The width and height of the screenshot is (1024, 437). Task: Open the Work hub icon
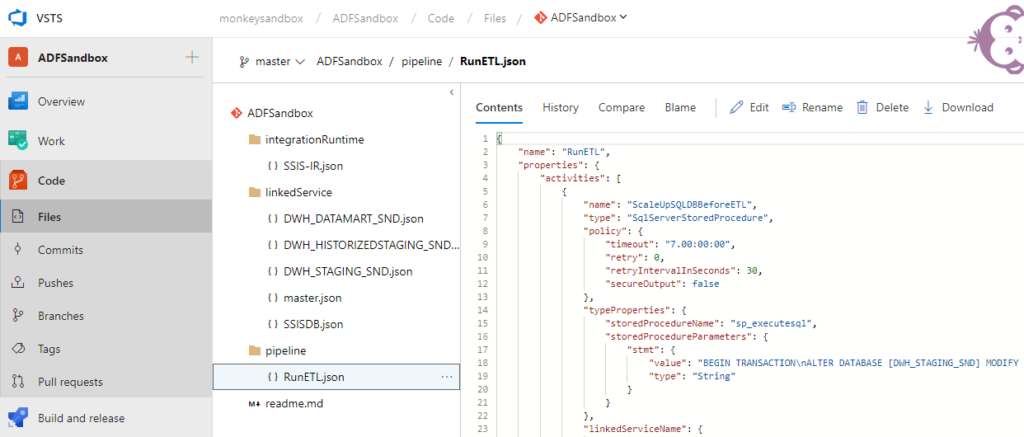[18, 140]
